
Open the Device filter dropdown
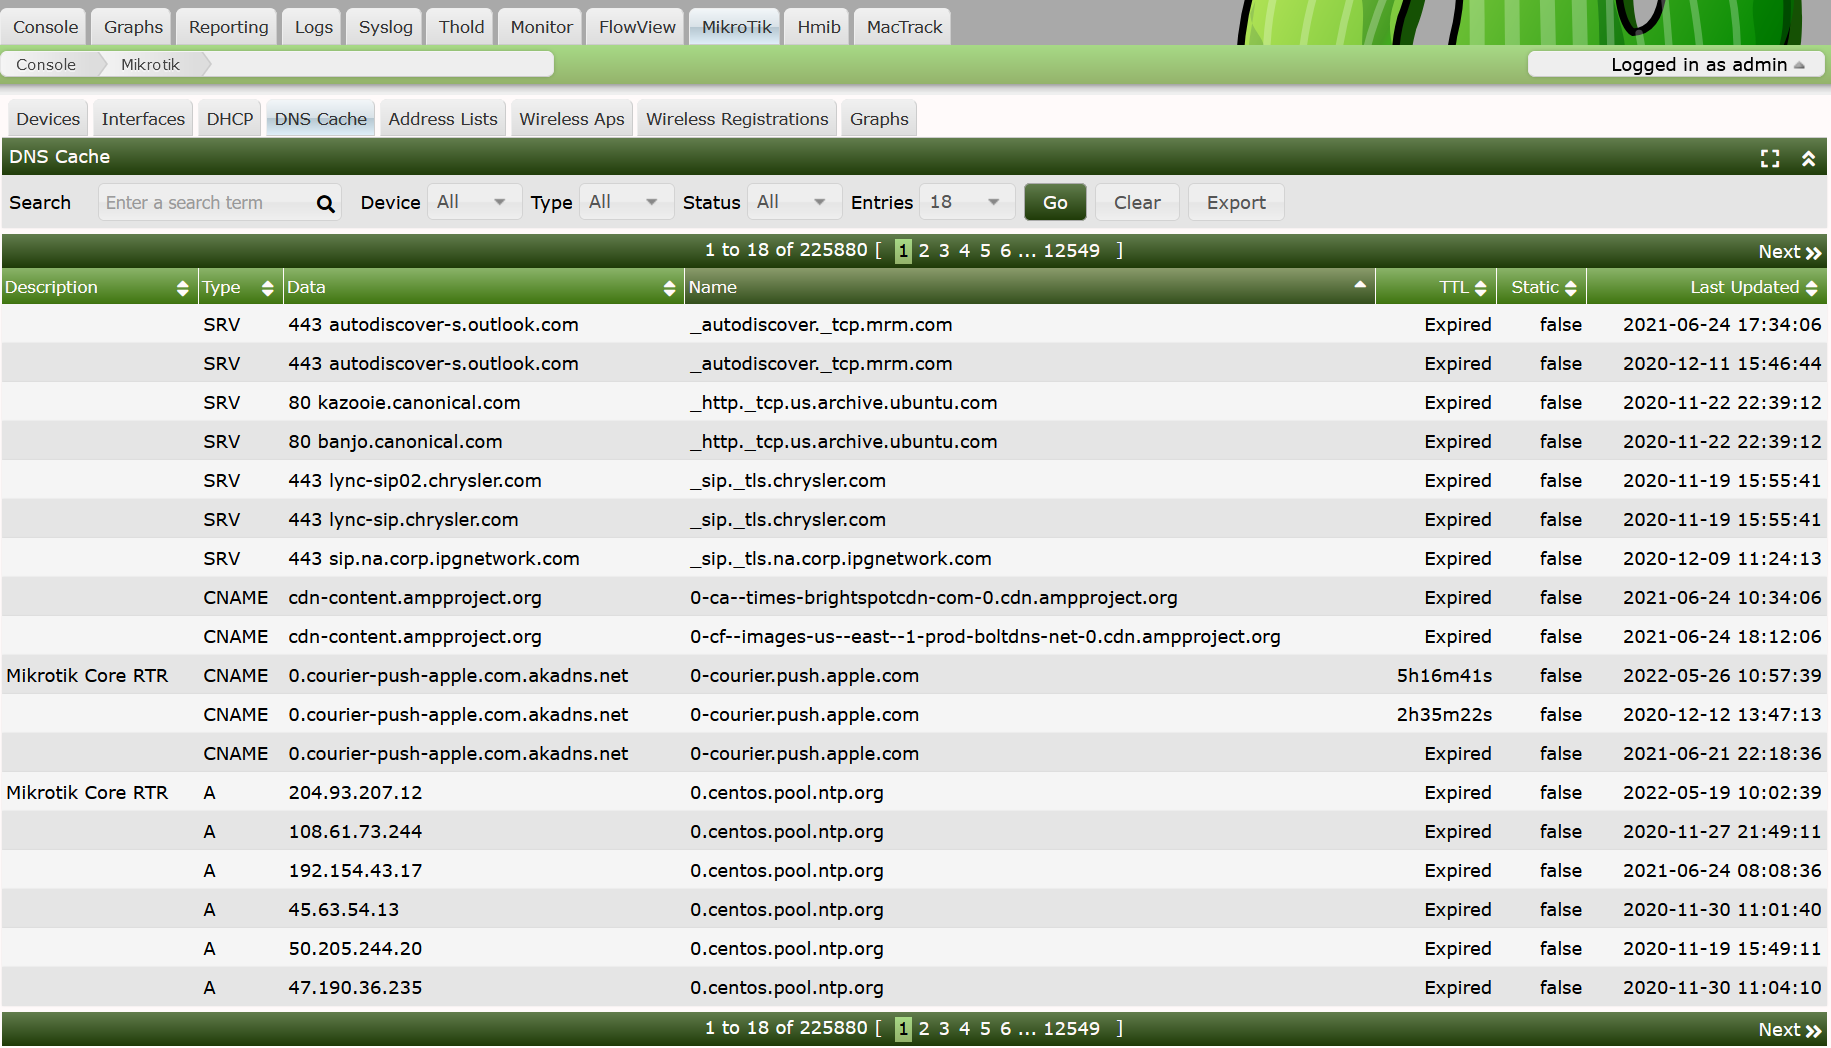coord(474,202)
